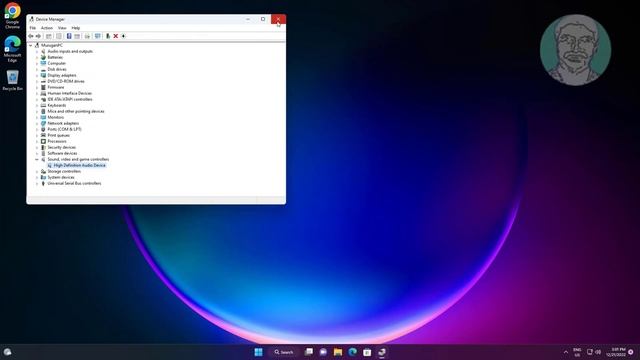This screenshot has height=360, width=640.
Task: Open the widgets weather icon on taskbar
Action: click(x=7, y=352)
